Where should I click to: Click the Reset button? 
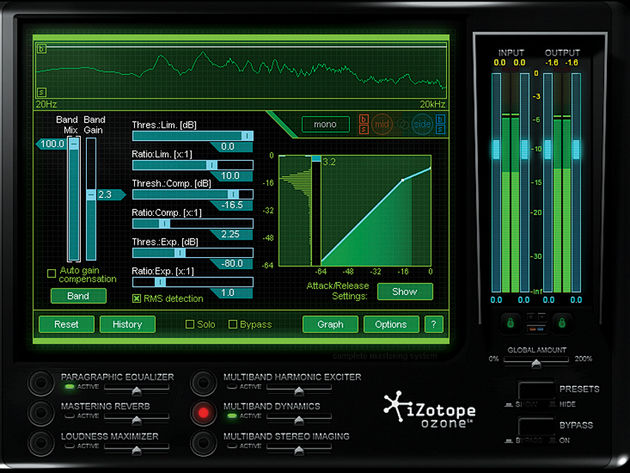tap(67, 324)
